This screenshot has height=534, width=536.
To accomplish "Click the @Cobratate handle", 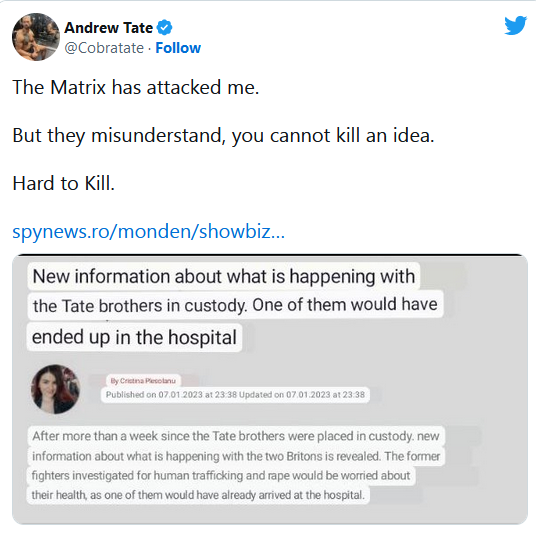I will (x=104, y=48).
